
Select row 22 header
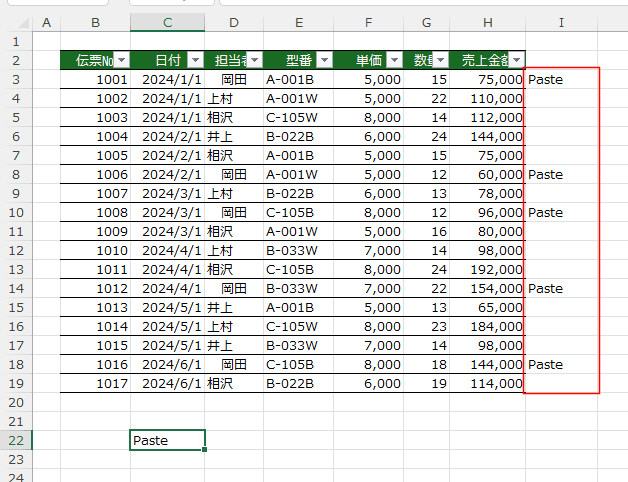[x=15, y=440]
